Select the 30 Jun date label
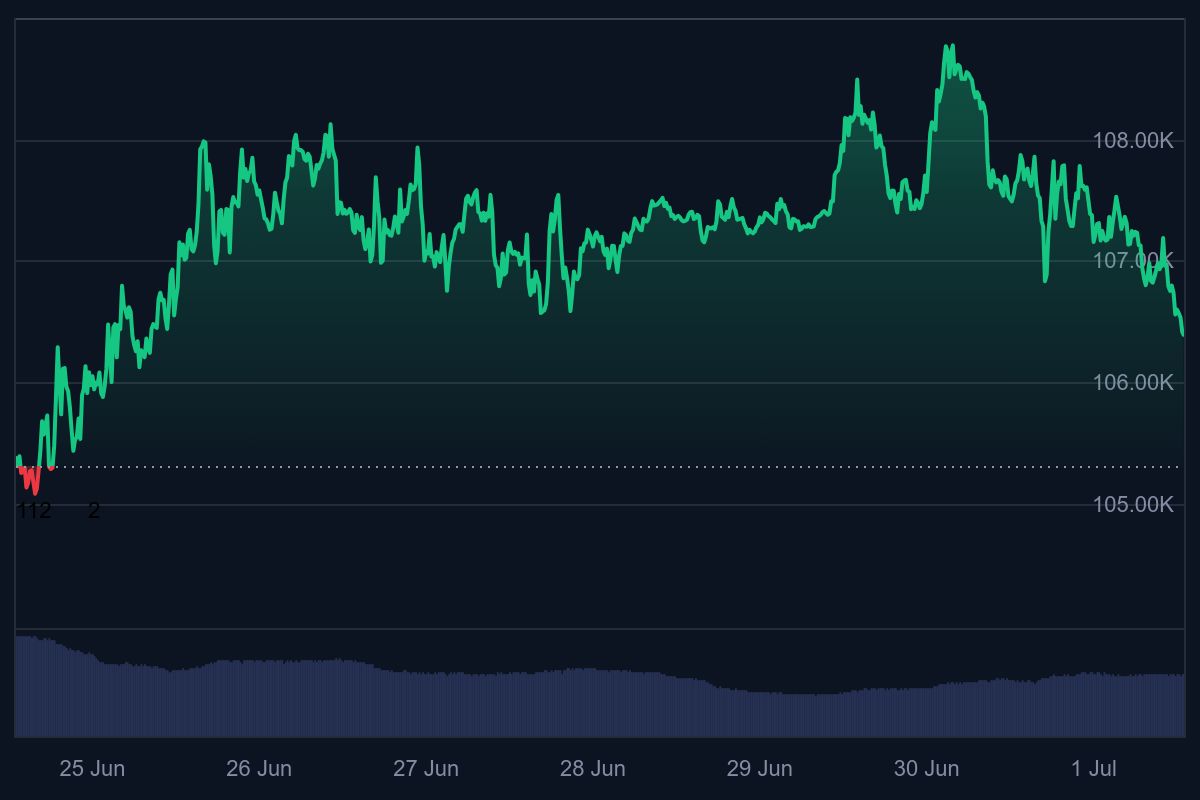 926,768
